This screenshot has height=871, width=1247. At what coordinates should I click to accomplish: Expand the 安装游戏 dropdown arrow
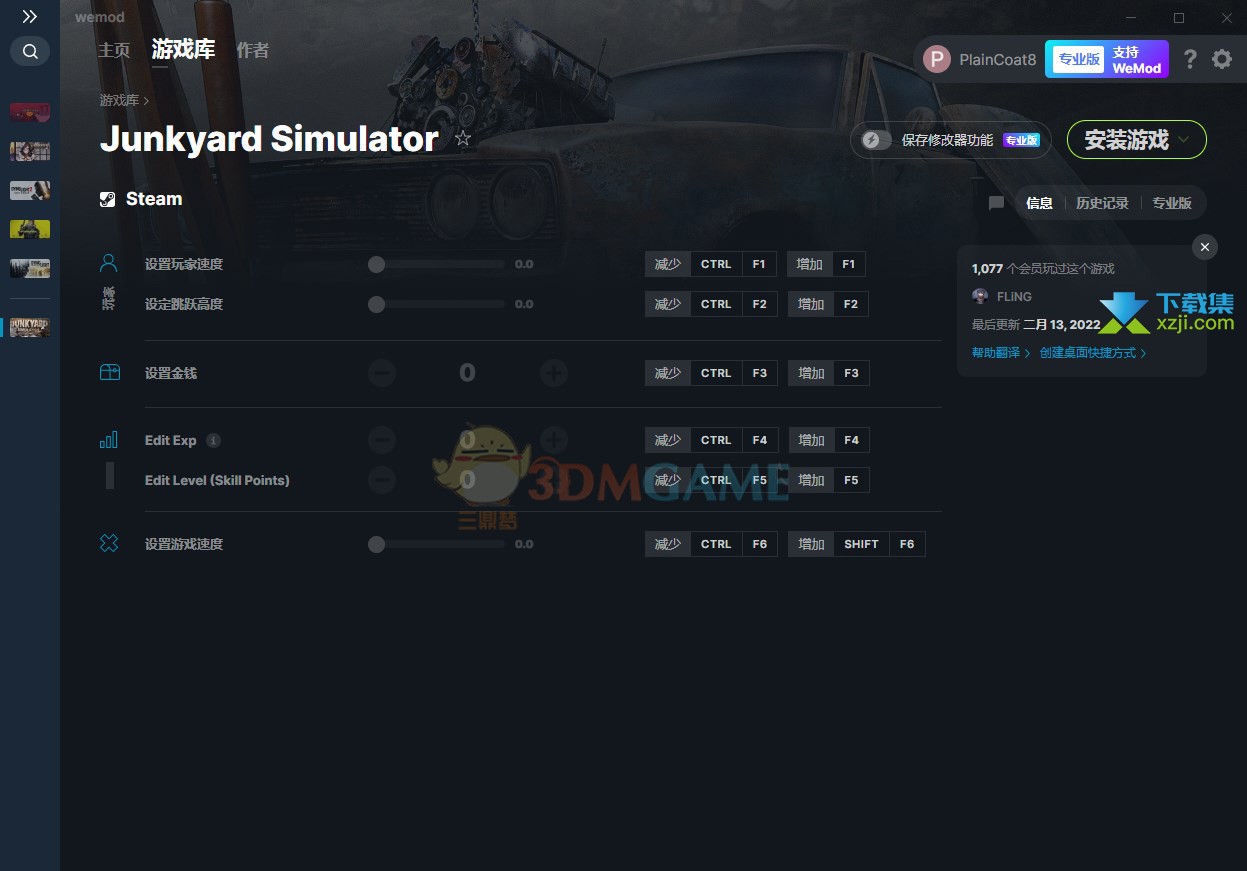(x=1185, y=140)
